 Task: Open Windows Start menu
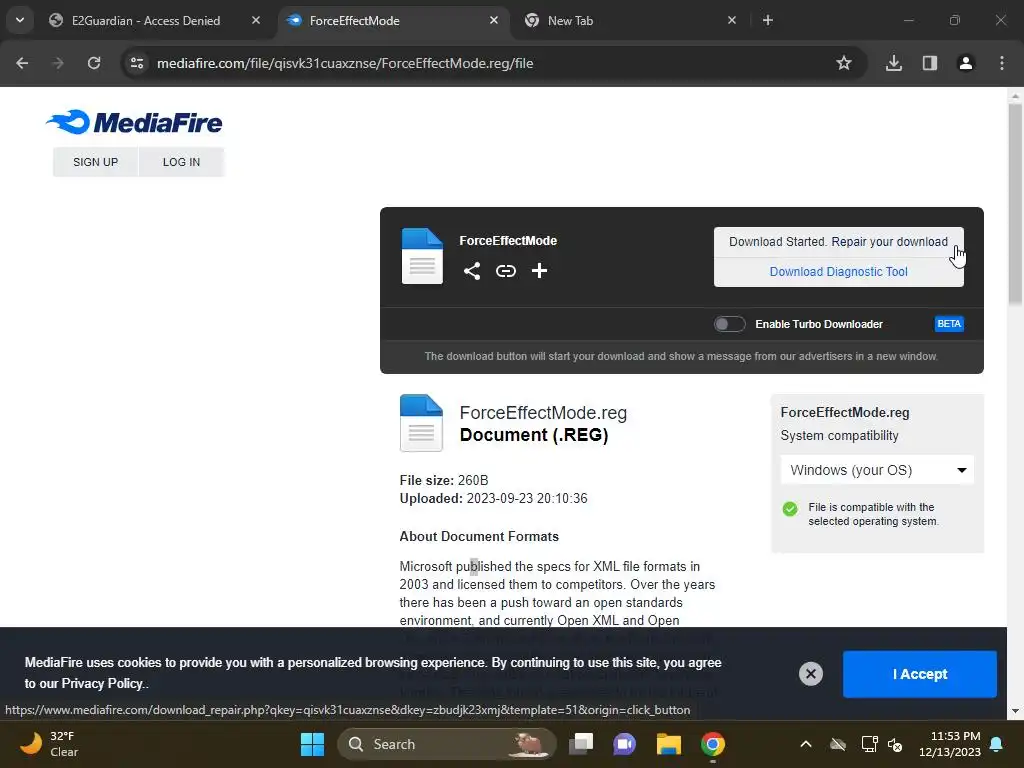coord(312,744)
